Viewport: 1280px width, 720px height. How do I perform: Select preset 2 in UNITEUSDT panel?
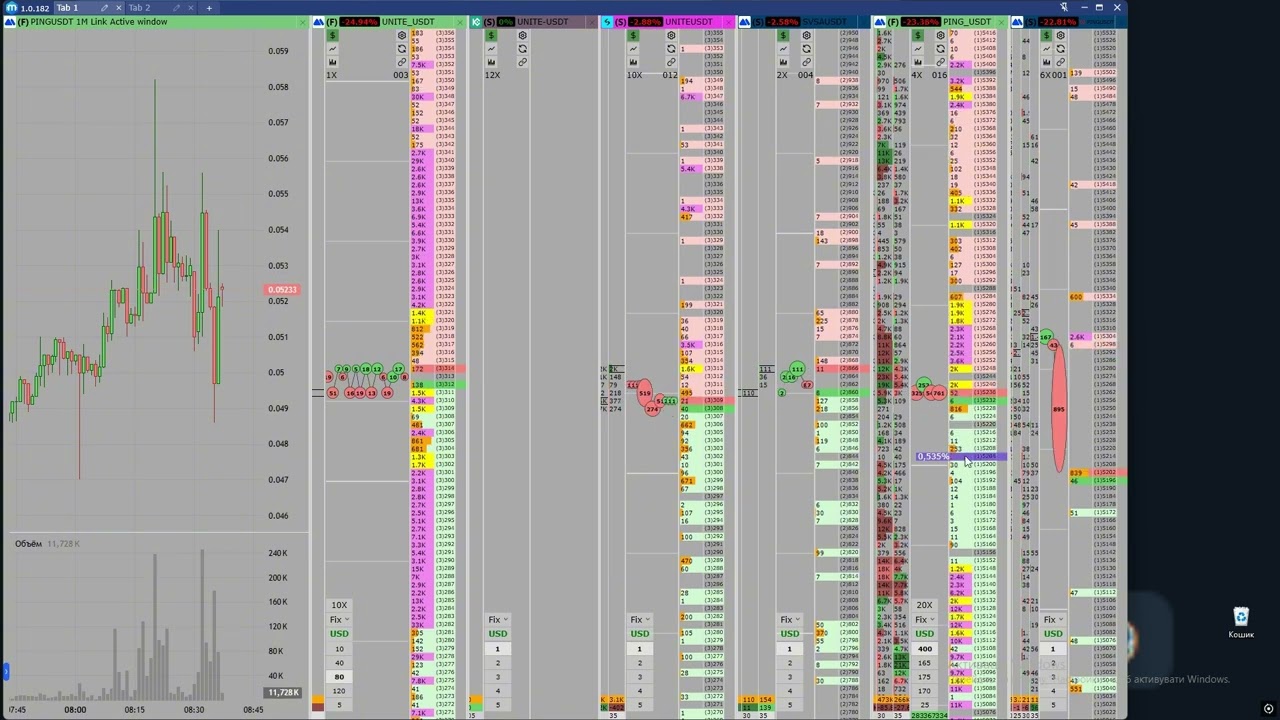(x=639, y=663)
